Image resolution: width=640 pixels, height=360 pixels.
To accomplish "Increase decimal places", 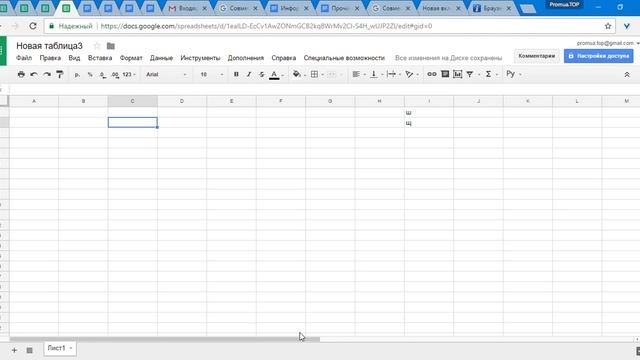I will (x=115, y=75).
